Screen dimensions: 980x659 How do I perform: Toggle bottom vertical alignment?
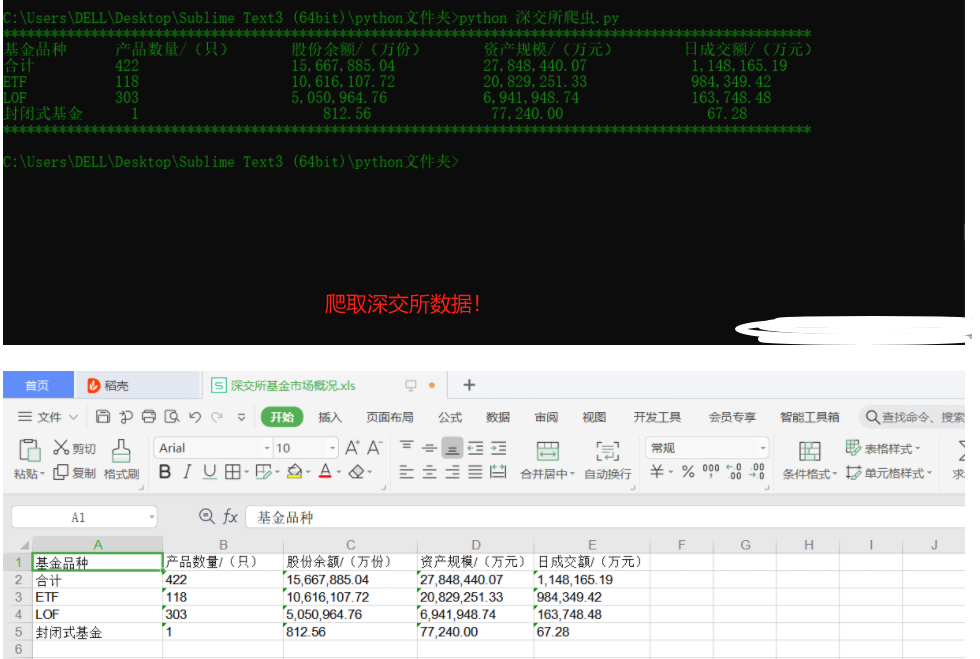click(x=452, y=448)
